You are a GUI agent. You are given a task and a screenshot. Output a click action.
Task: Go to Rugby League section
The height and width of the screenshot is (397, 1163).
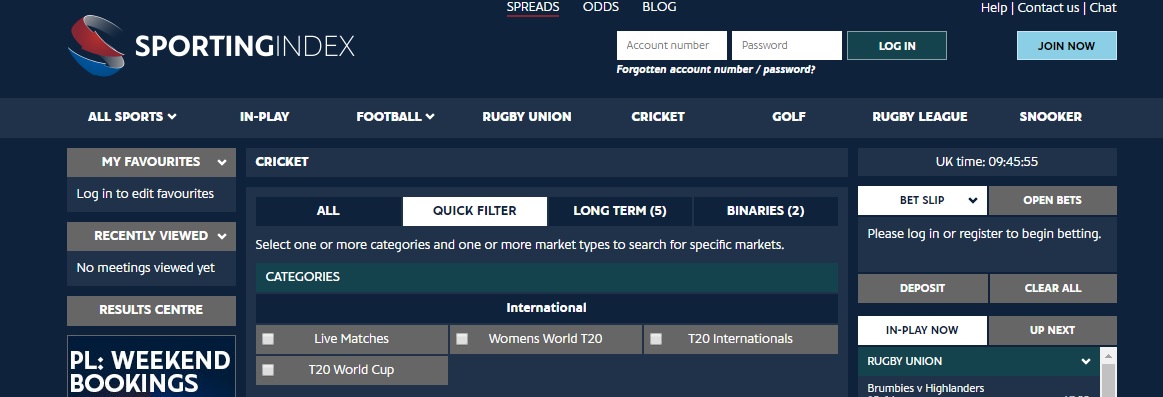point(920,117)
